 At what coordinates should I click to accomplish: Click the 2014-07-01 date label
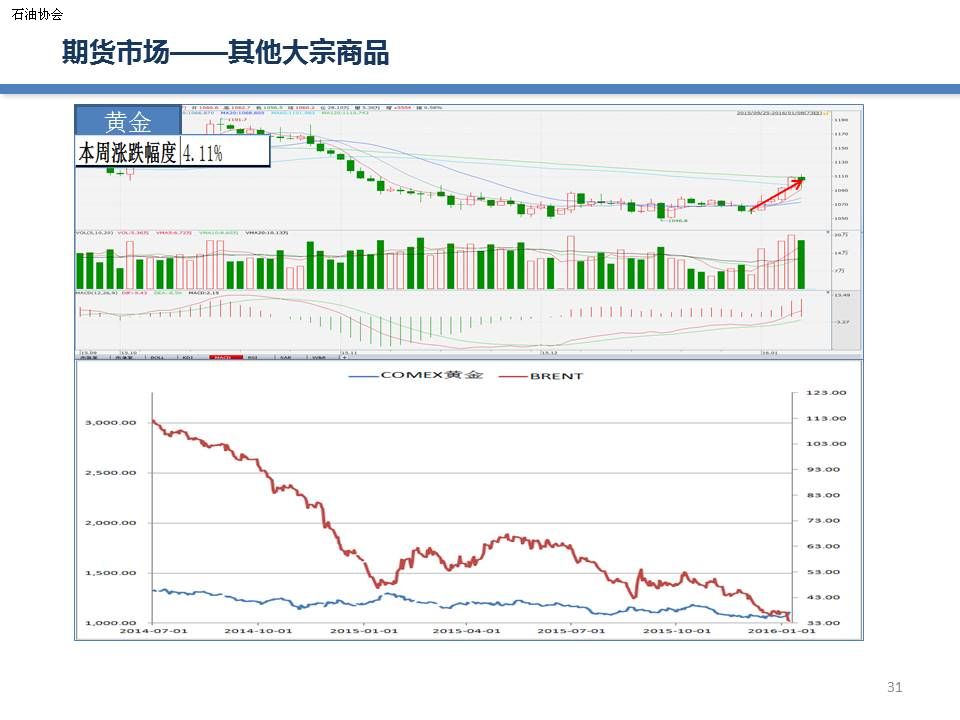[153, 631]
